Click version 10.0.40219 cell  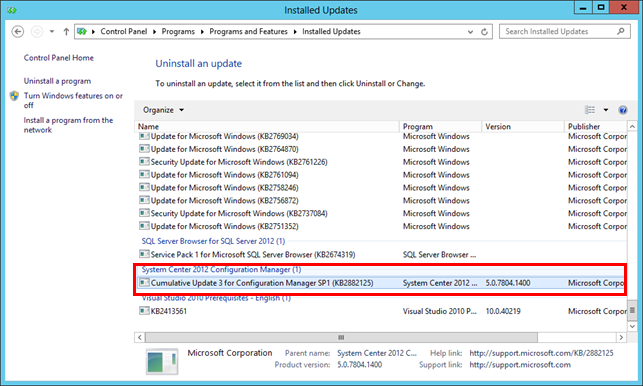pyautogui.click(x=503, y=311)
